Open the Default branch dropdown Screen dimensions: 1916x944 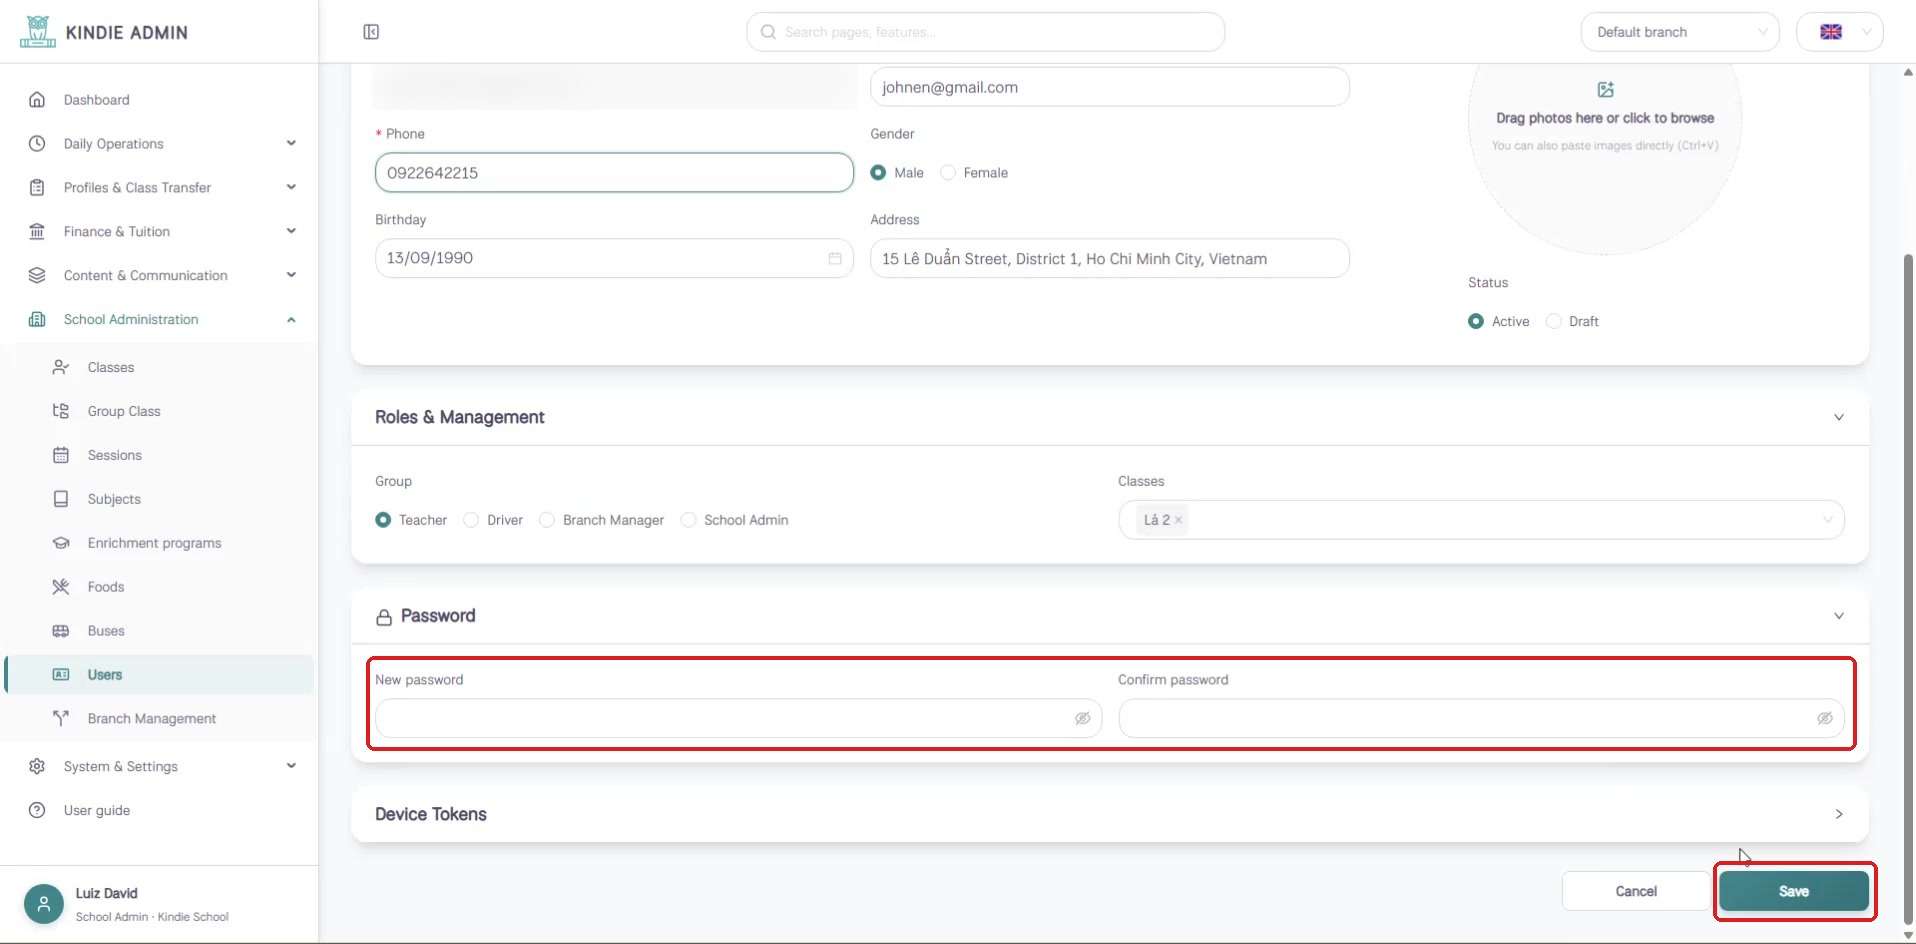click(x=1680, y=32)
